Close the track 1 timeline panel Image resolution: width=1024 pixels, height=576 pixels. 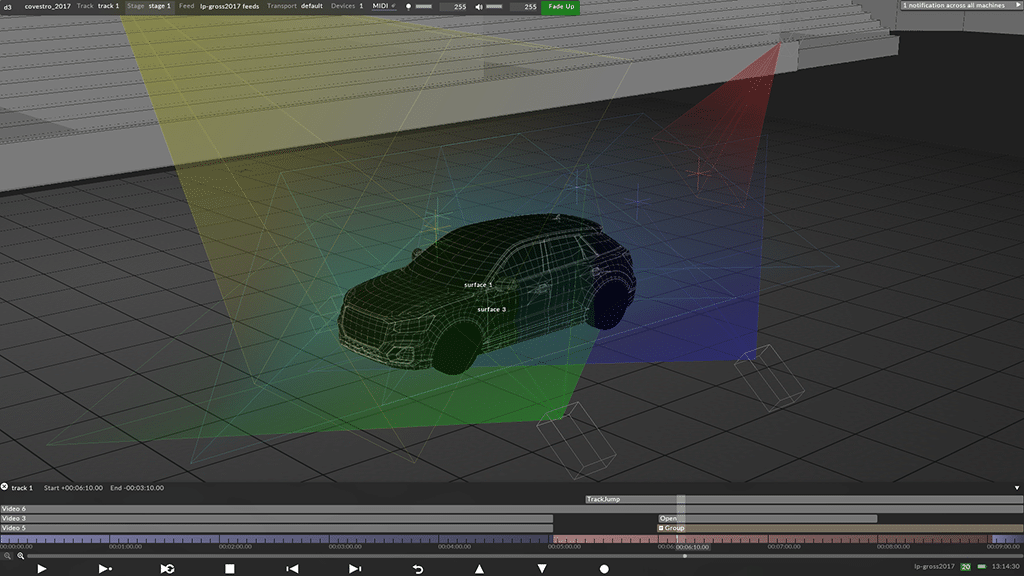5,487
